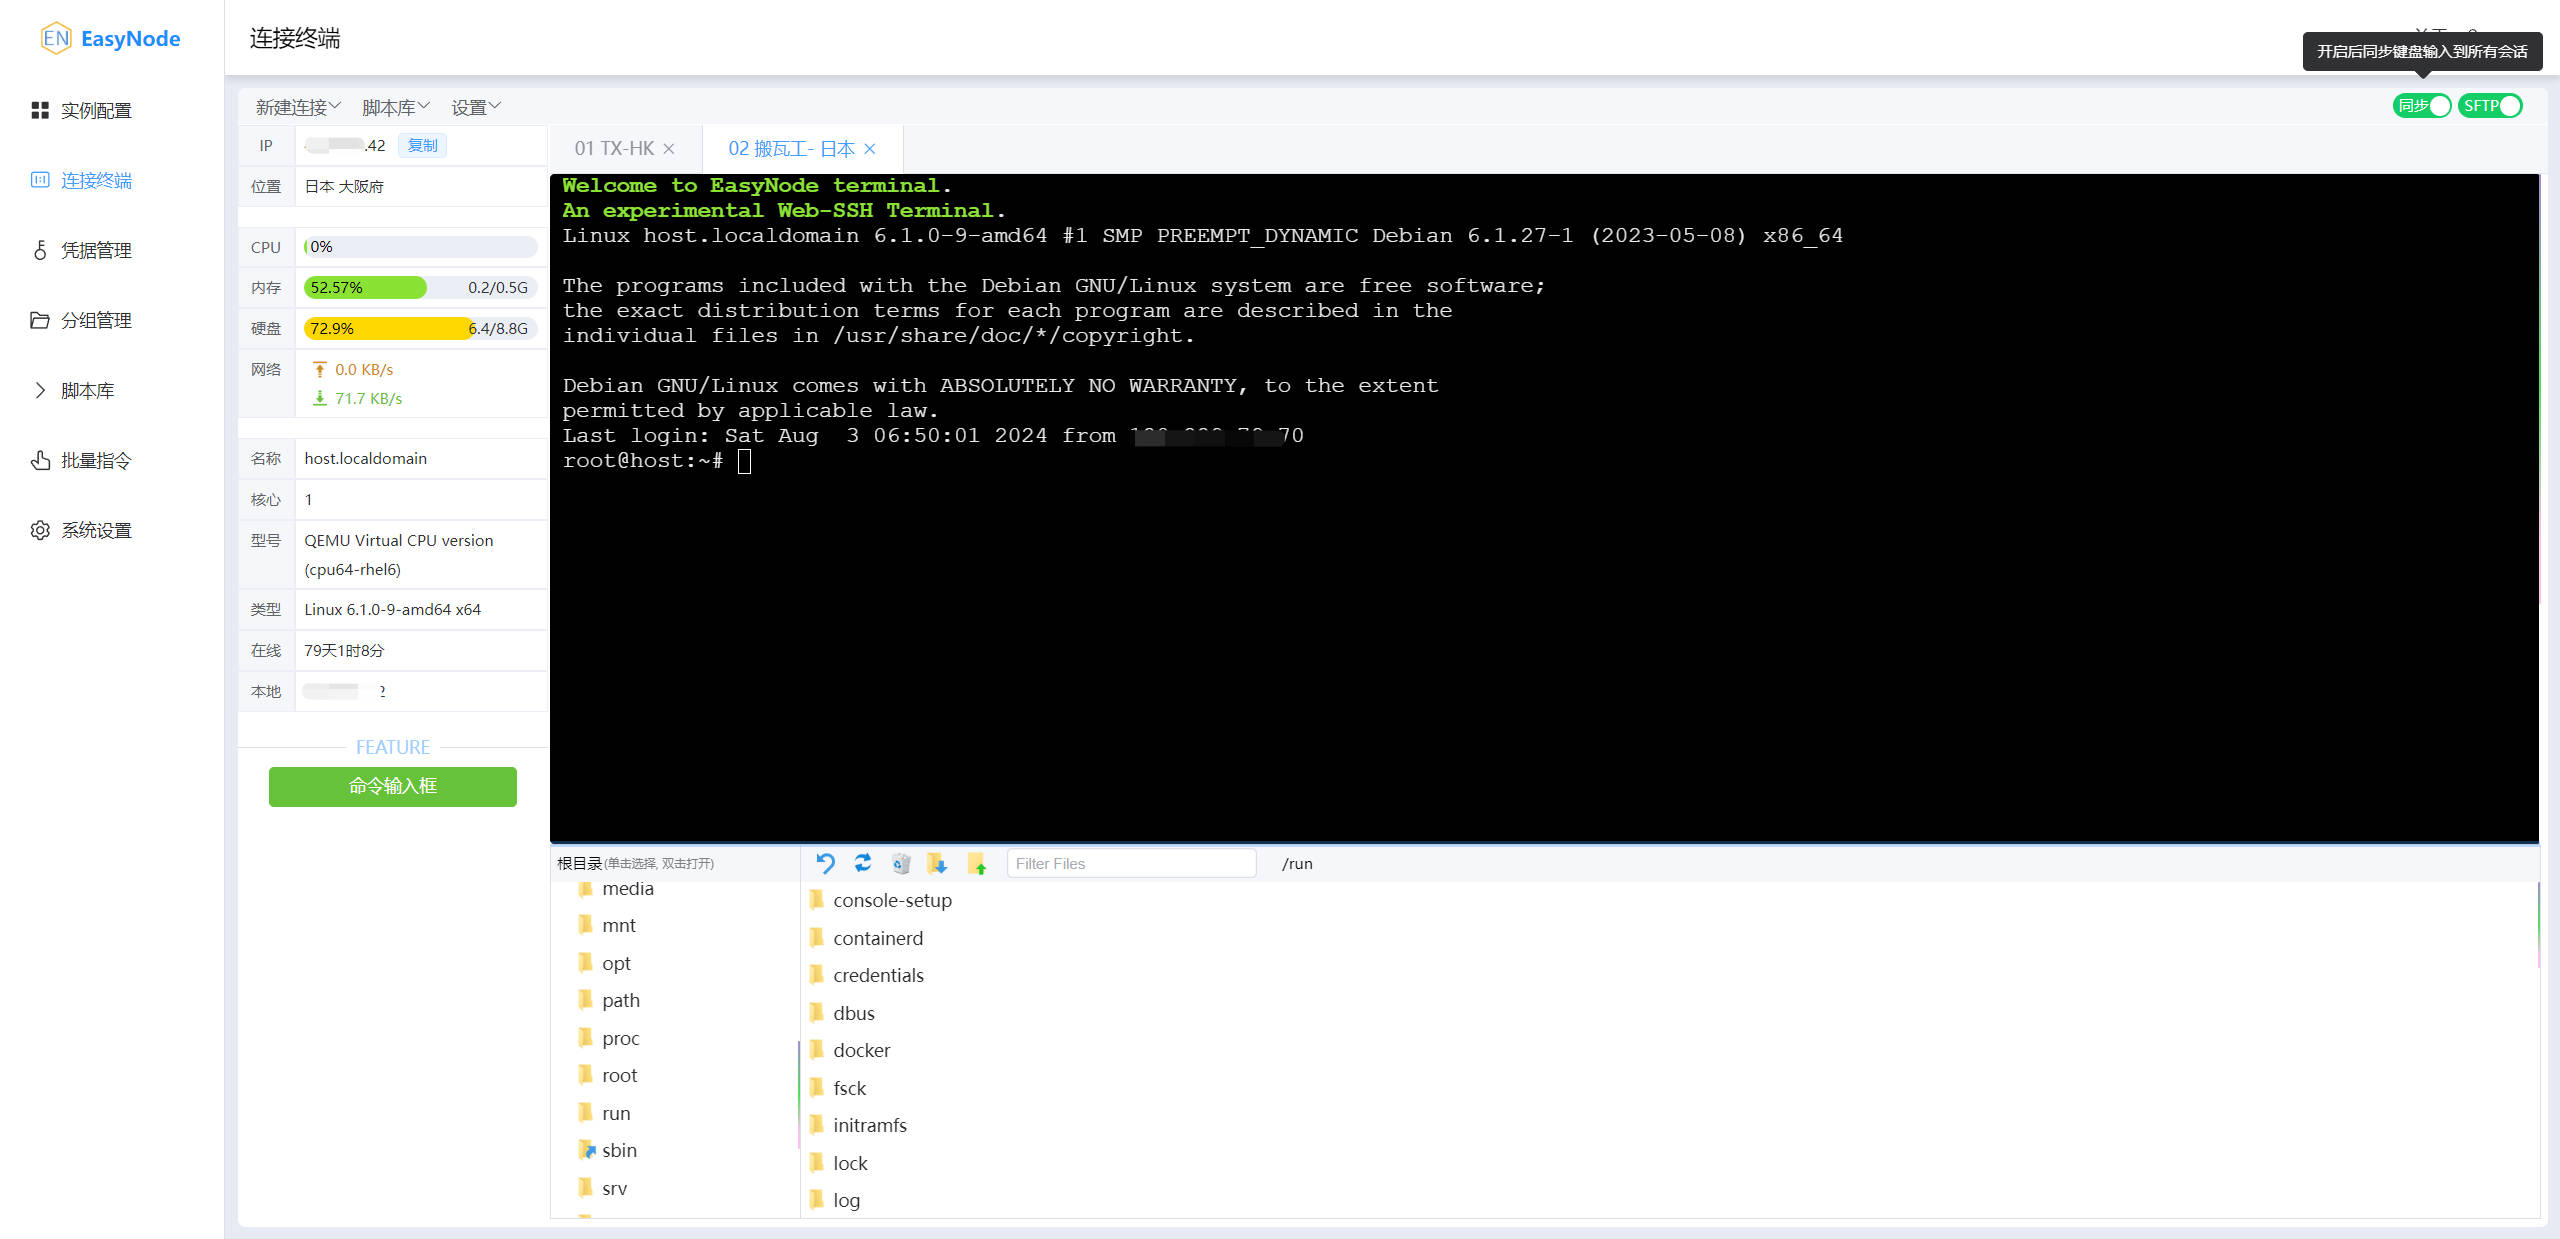Click the 系统设置 gear icon
This screenshot has height=1239, width=2560.
(40, 530)
